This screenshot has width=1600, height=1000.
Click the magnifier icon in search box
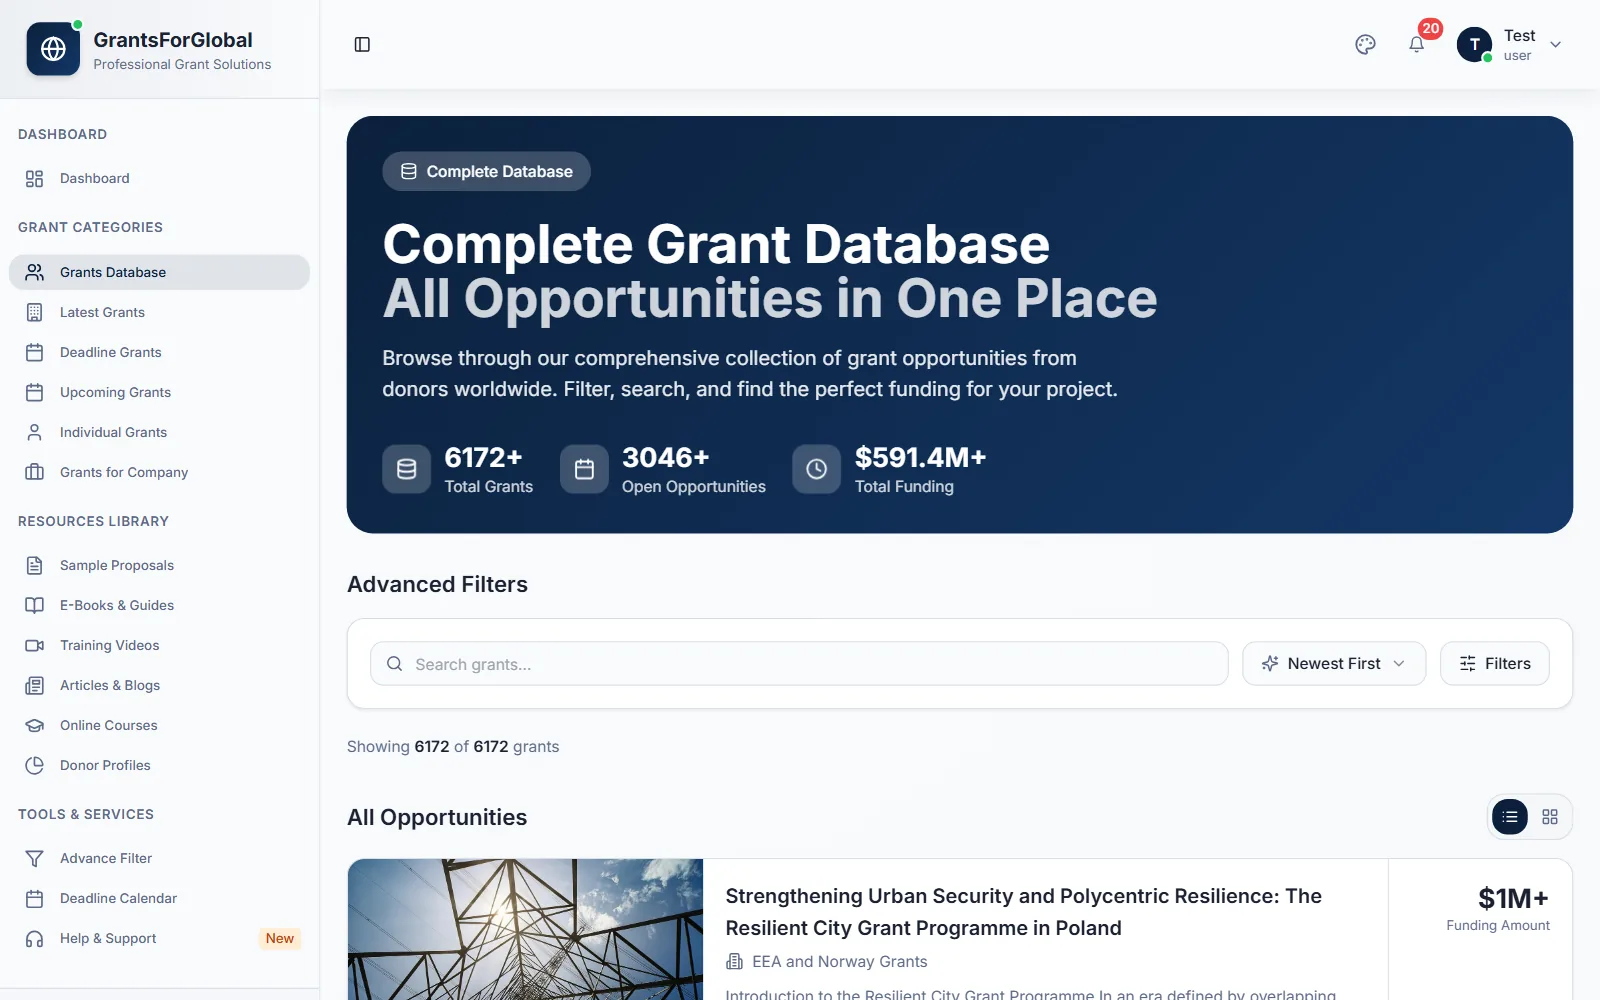(395, 664)
